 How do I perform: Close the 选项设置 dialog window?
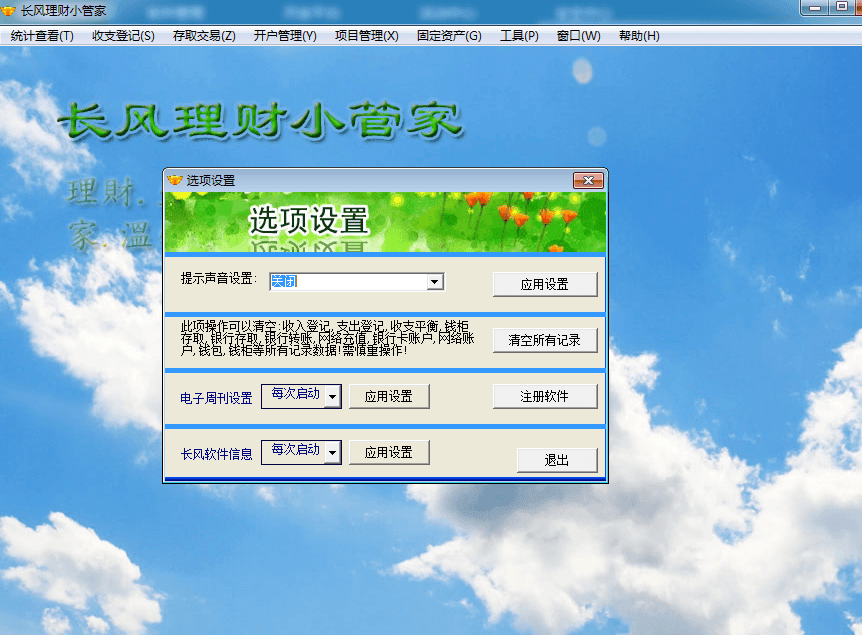(588, 180)
